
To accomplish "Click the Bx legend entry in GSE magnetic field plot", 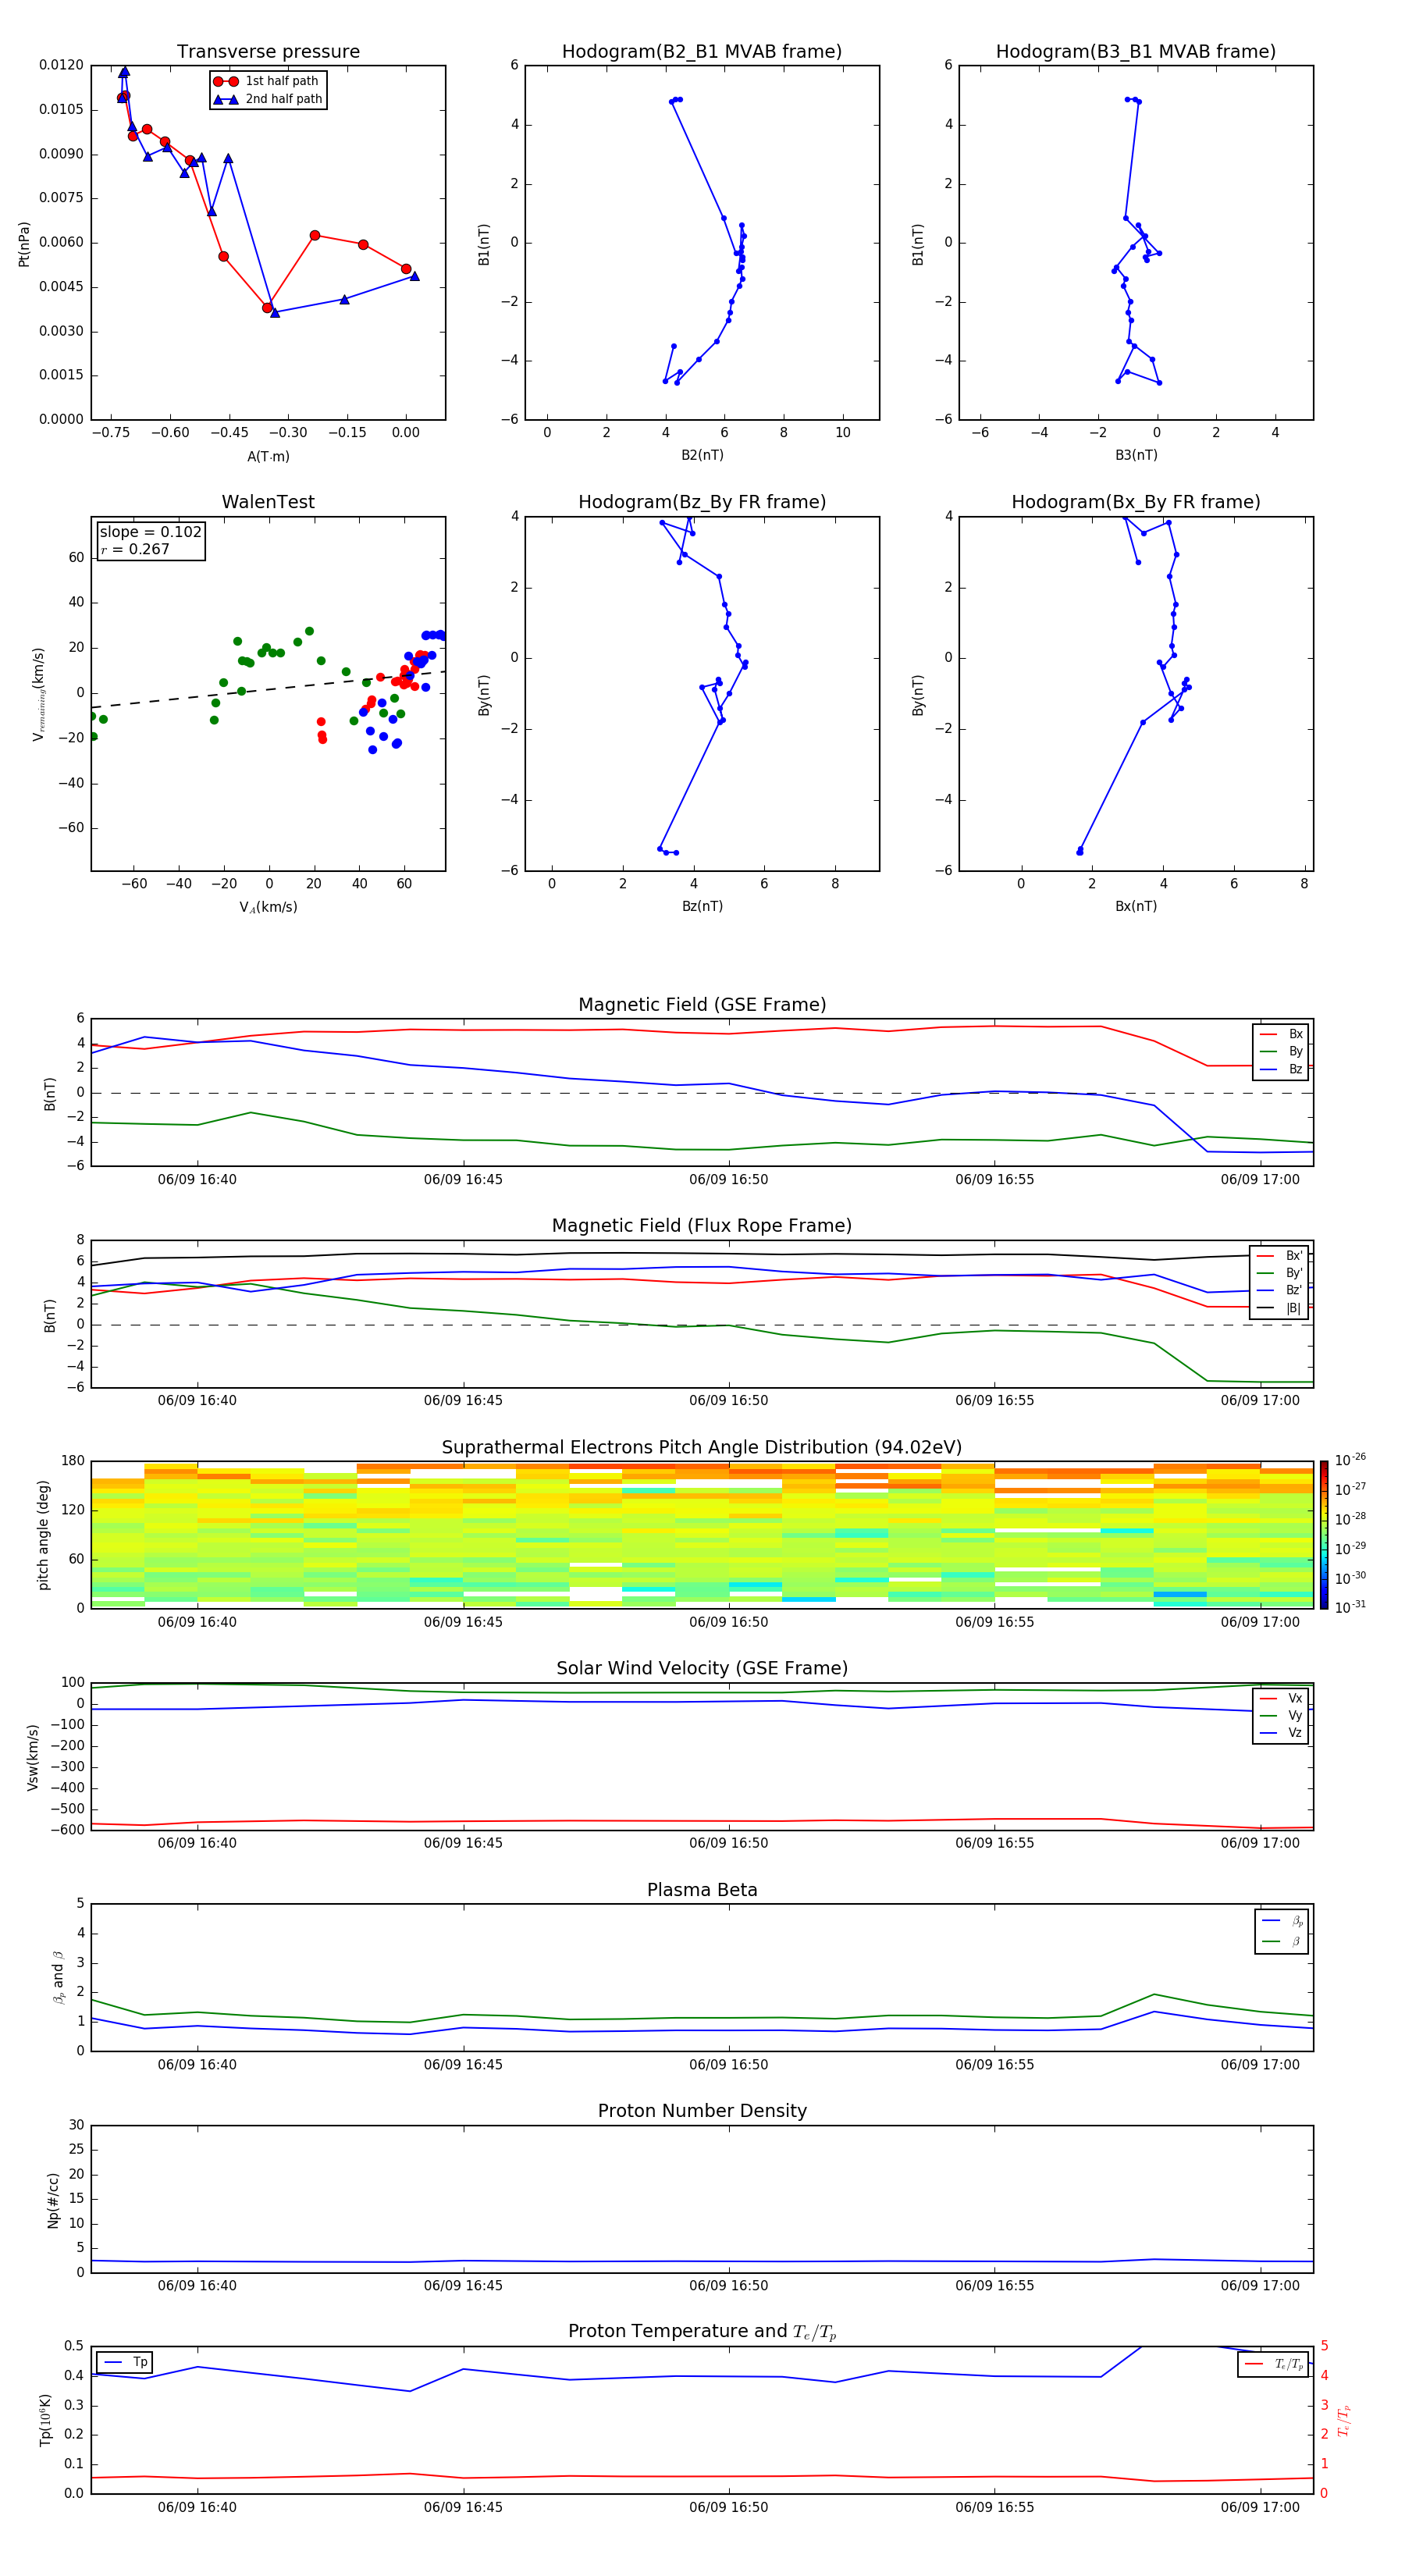I will pos(1281,1034).
